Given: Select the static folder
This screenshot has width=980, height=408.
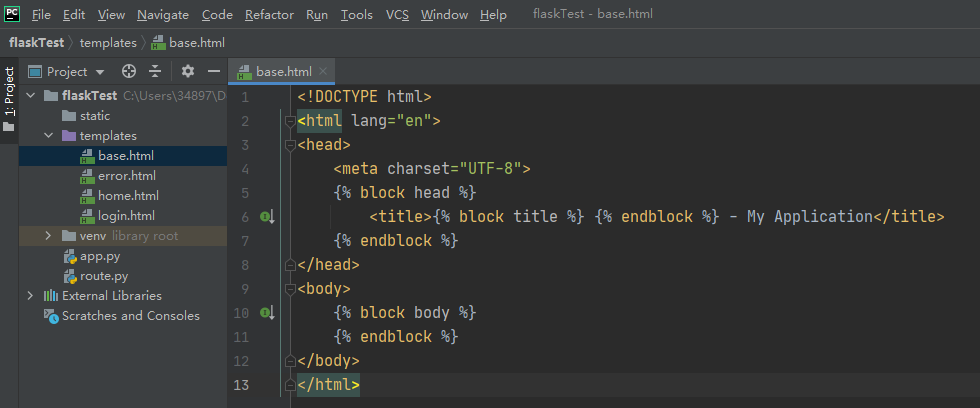Looking at the screenshot, I should (x=123, y=116).
